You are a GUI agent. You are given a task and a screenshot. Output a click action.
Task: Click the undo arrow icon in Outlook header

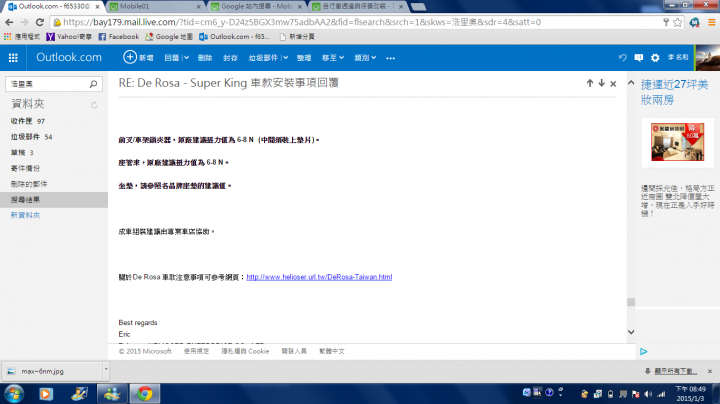pos(623,58)
